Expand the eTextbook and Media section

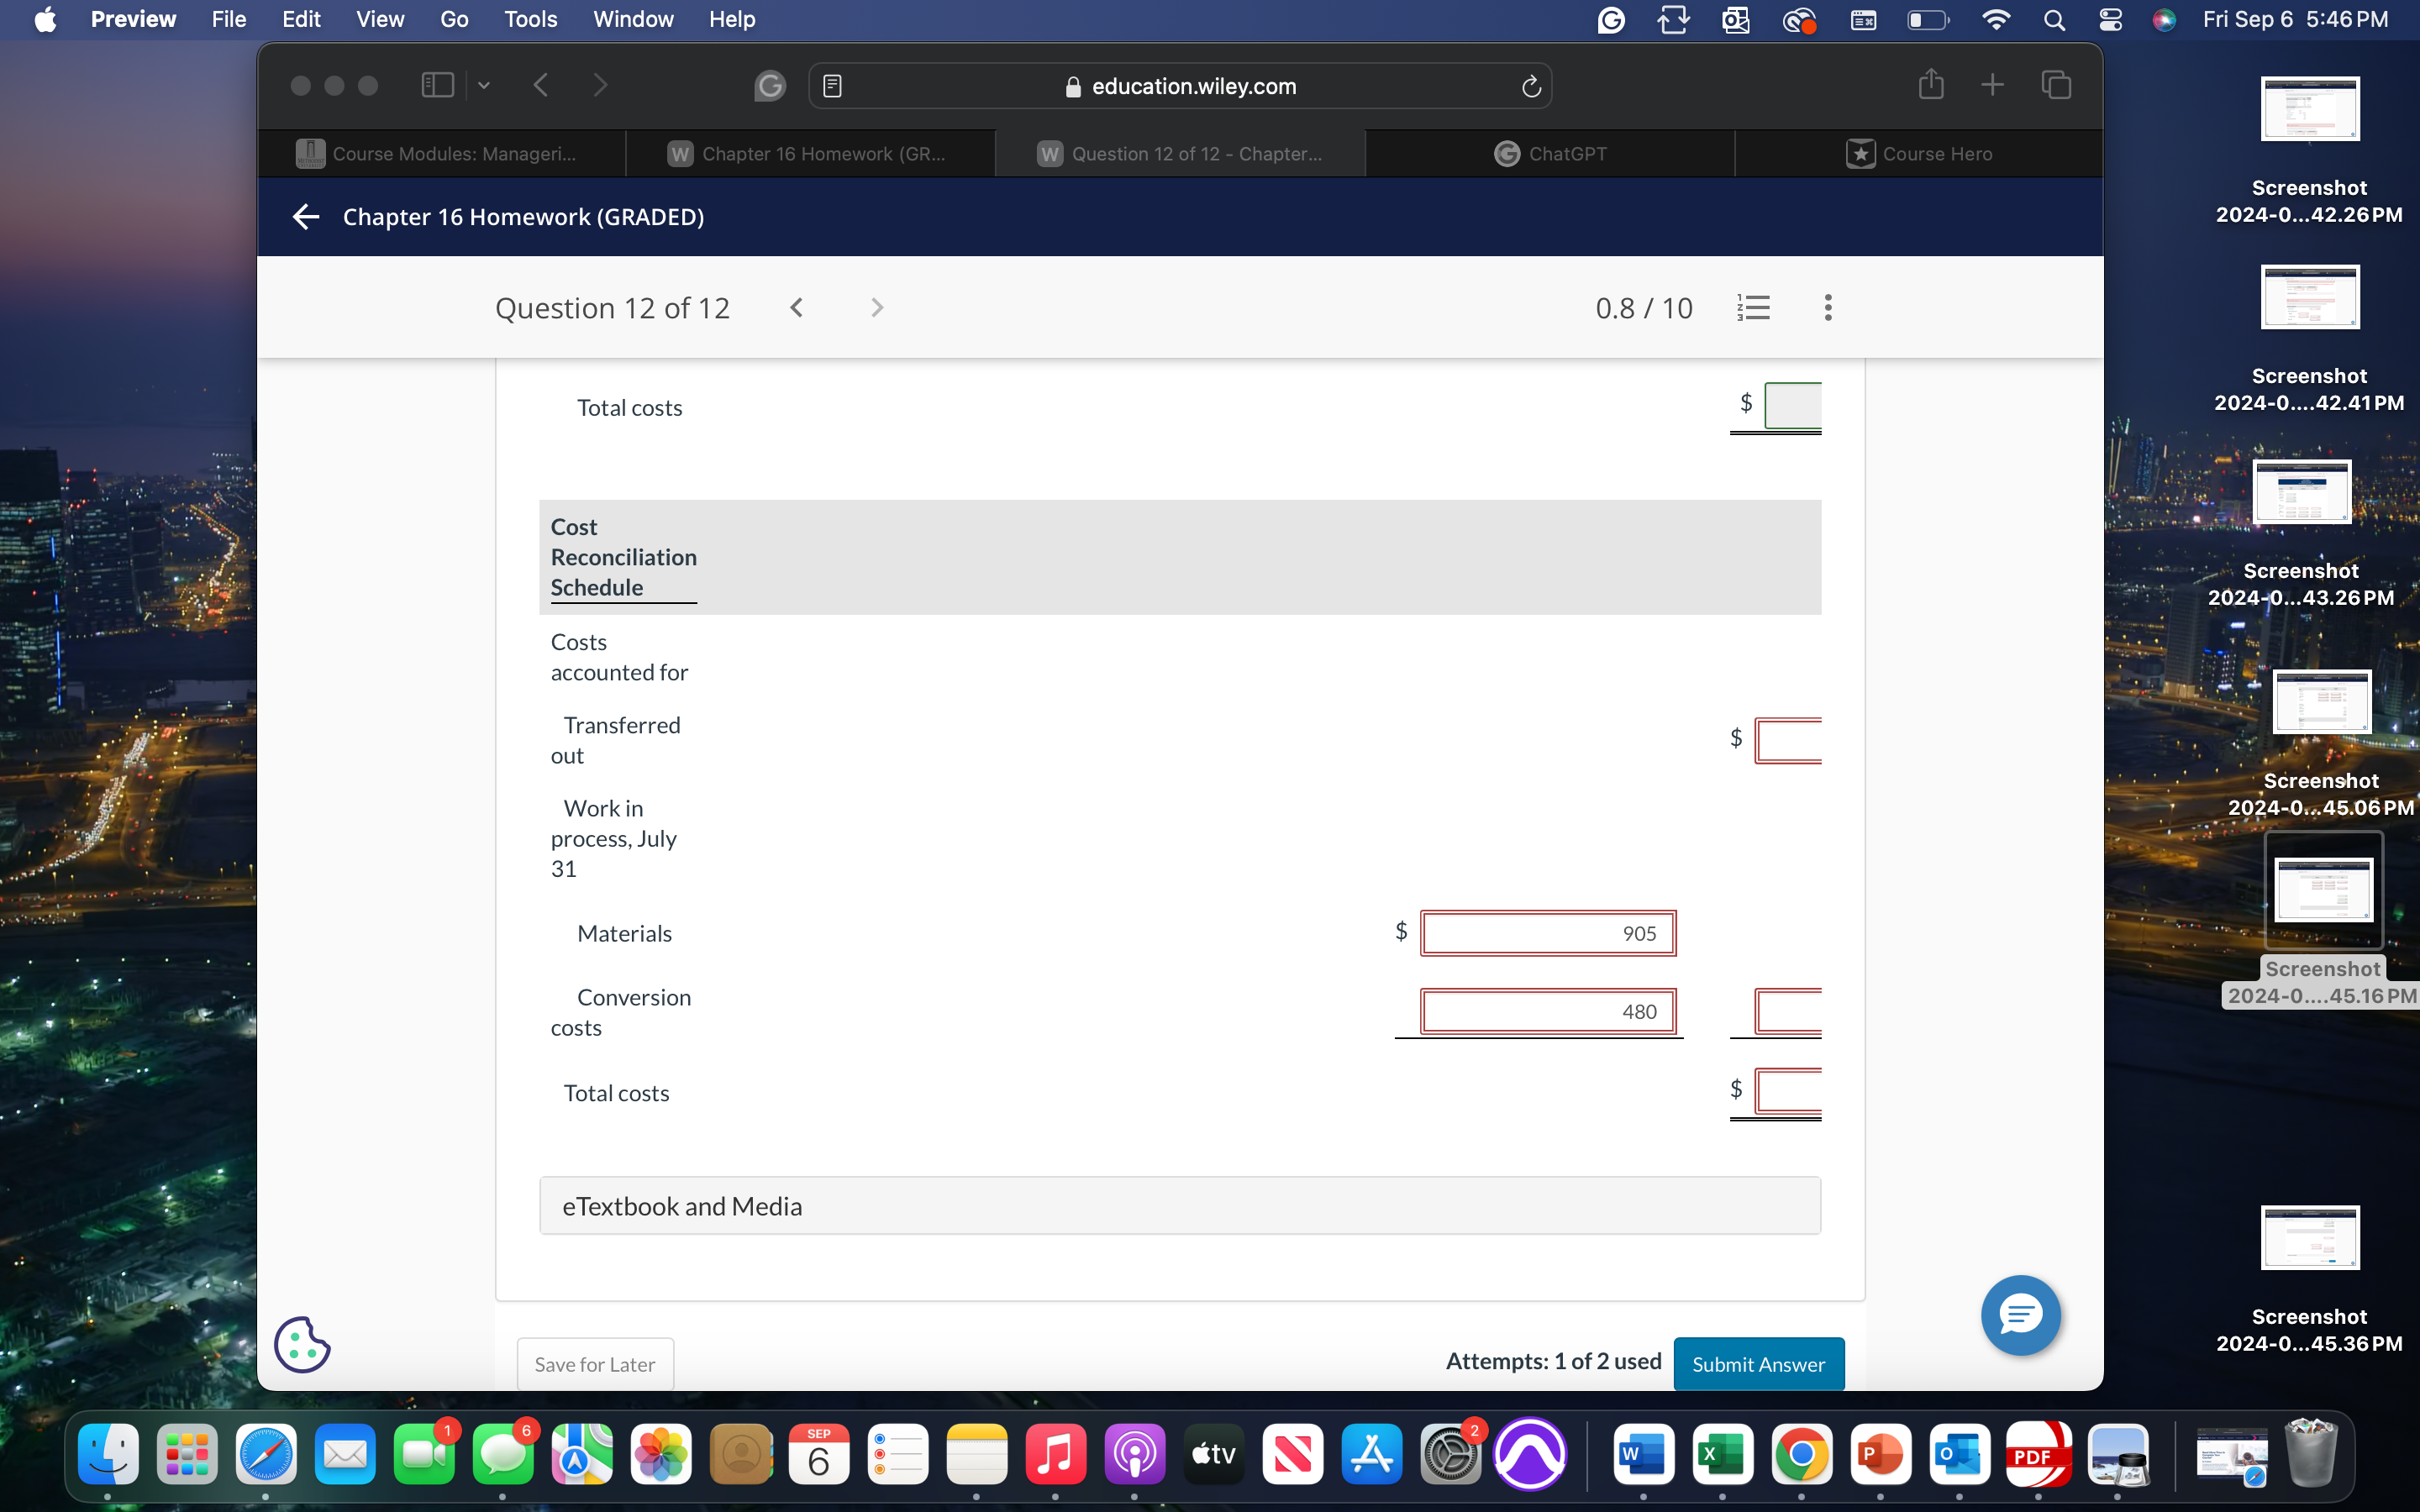tap(1179, 1206)
